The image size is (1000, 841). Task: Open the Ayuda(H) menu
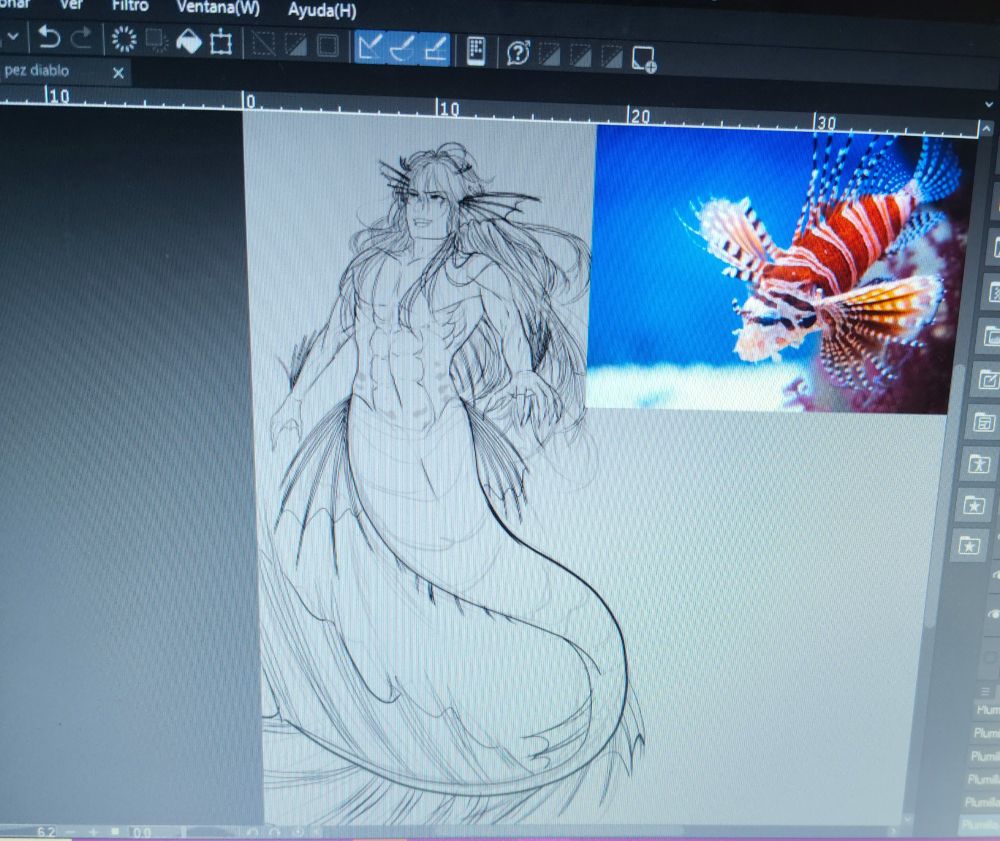[322, 10]
